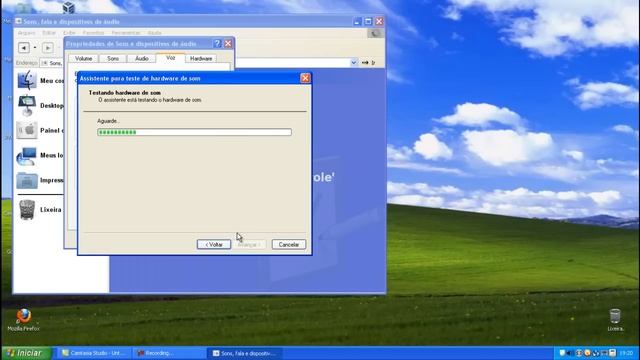Maximize the Sons, fala e dispositivos window
The width and height of the screenshot is (640, 360).
368,21
